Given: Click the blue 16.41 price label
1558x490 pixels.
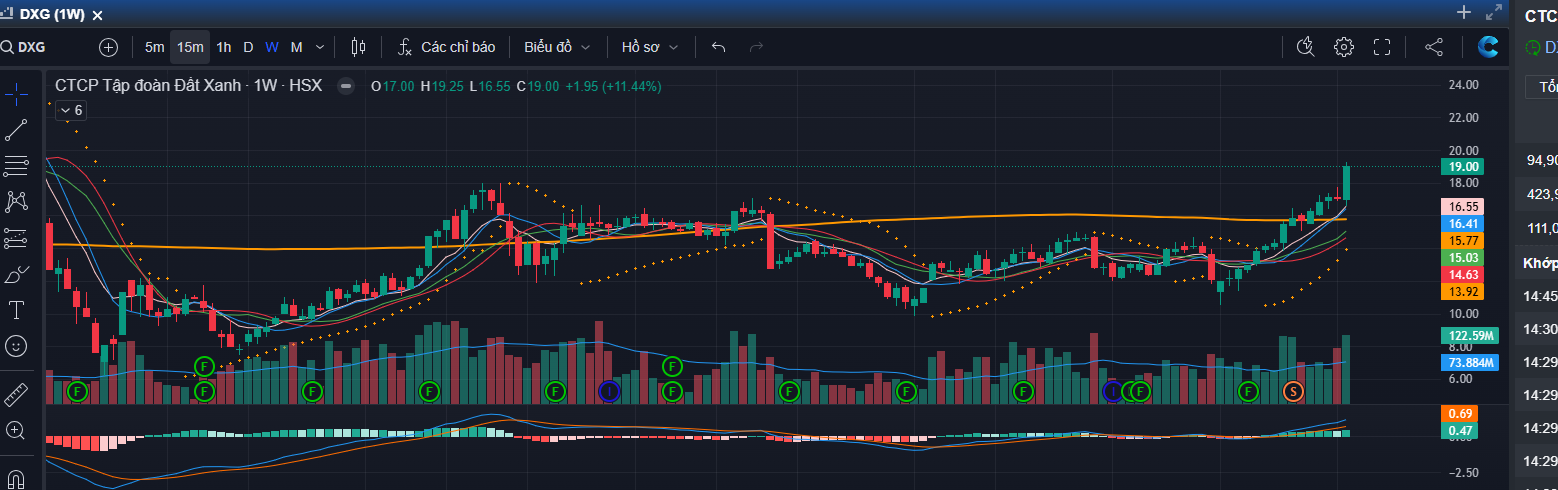Looking at the screenshot, I should coord(1464,224).
